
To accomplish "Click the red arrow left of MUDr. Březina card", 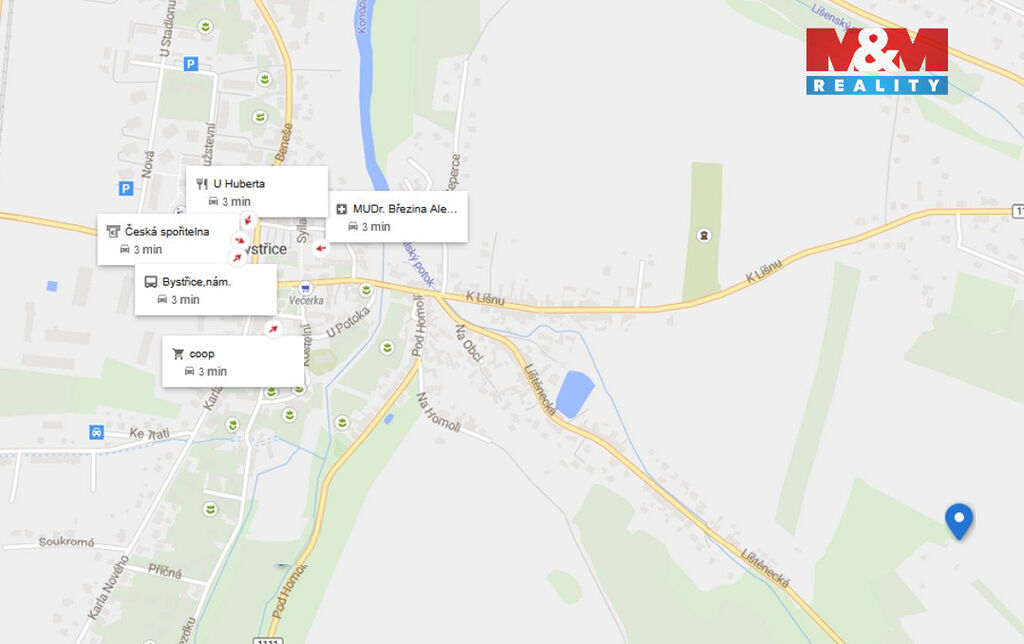I will (x=319, y=248).
